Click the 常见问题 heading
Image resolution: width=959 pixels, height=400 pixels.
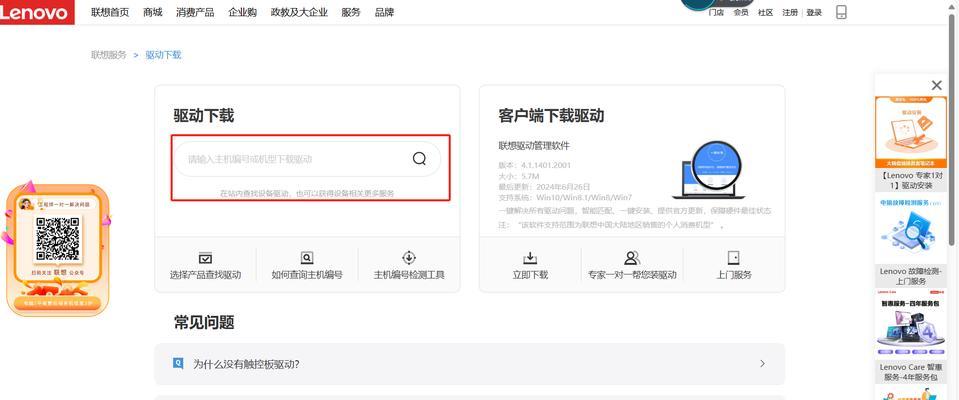point(204,322)
